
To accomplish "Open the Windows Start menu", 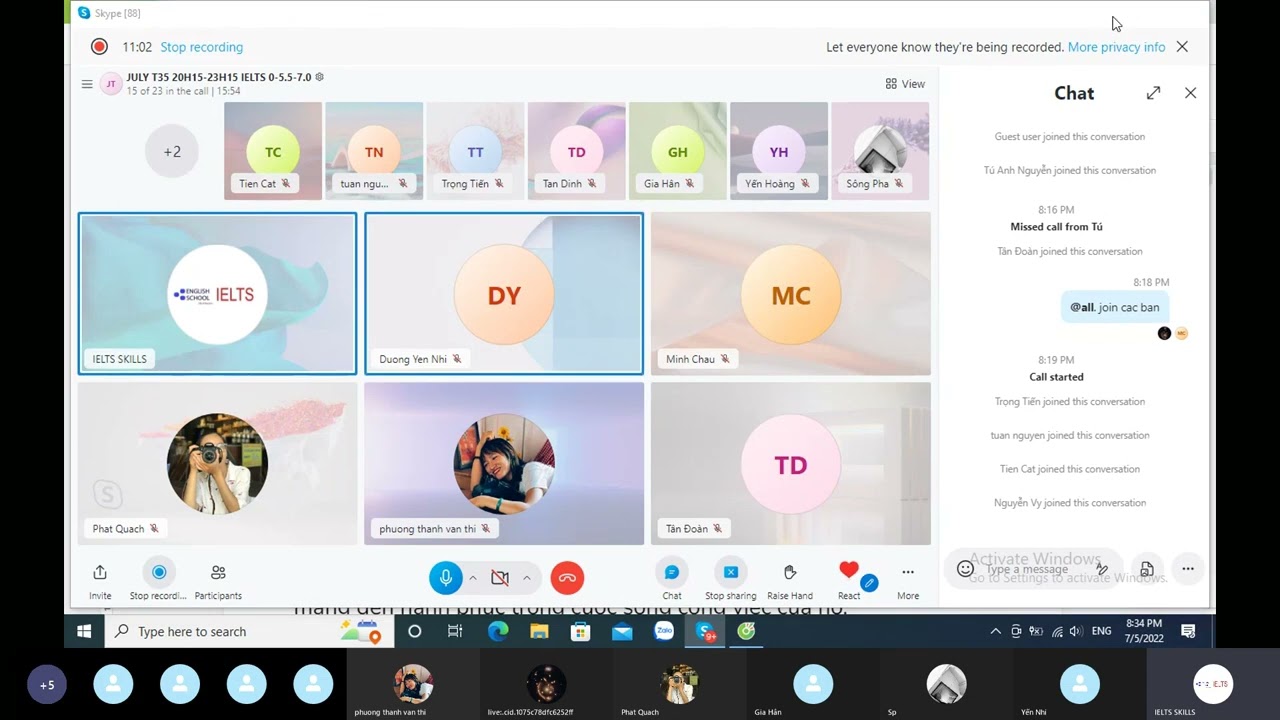I will pos(84,631).
